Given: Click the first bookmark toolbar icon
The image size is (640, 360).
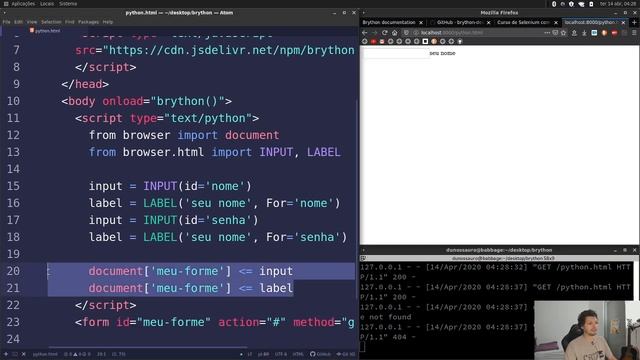Looking at the screenshot, I should point(365,41).
